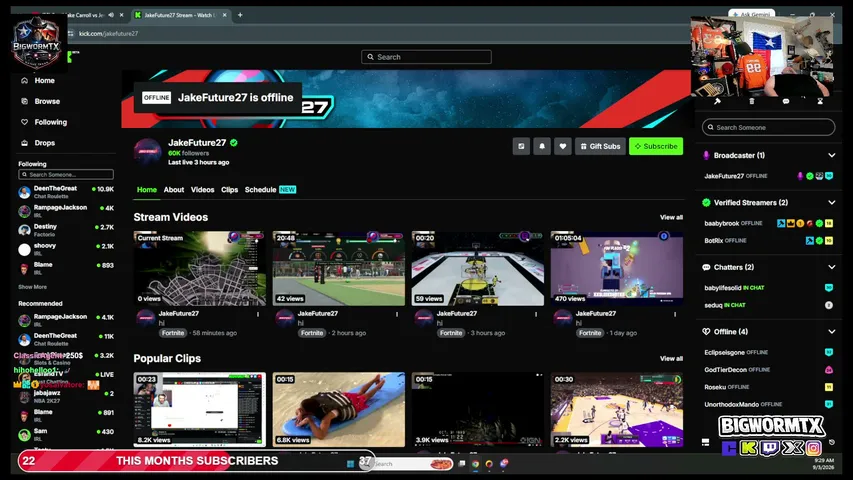Open the 2.2K views basketball clip
The width and height of the screenshot is (853, 480).
pos(616,409)
